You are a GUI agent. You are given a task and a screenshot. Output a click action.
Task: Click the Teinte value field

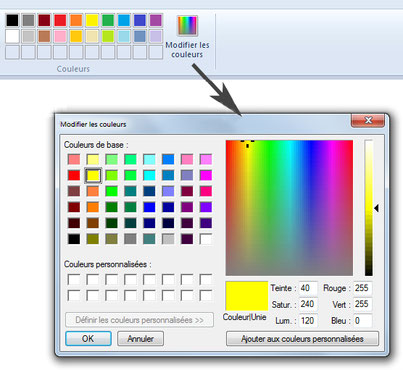(x=308, y=288)
